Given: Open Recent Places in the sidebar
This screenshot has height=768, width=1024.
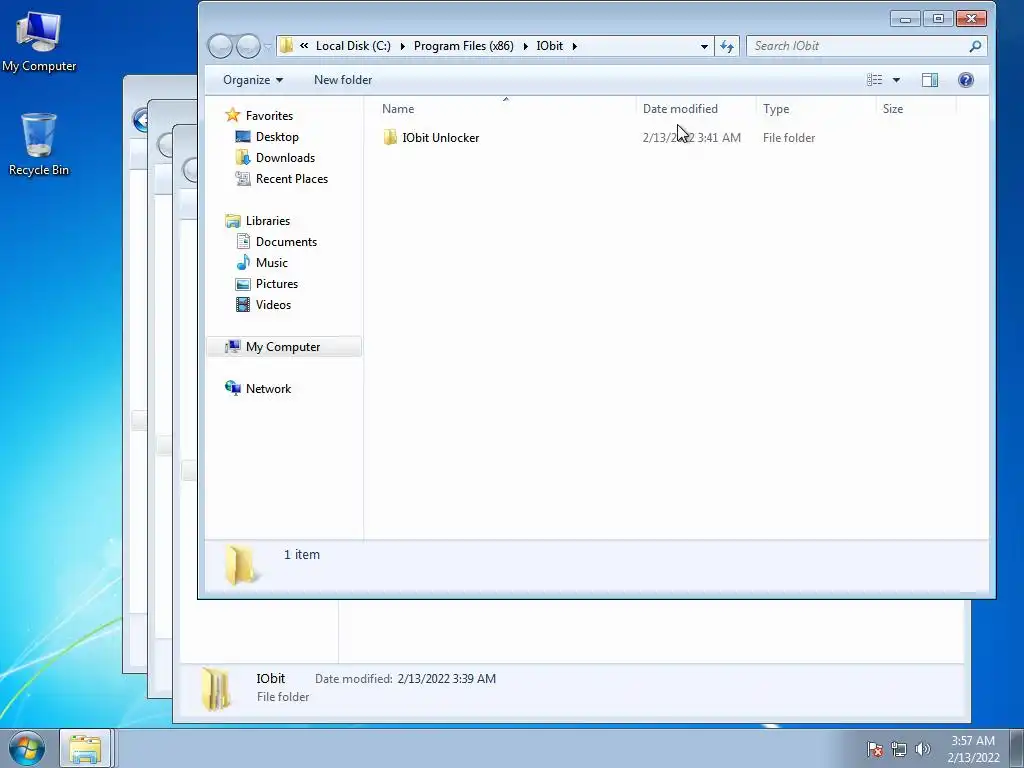Looking at the screenshot, I should (x=292, y=178).
